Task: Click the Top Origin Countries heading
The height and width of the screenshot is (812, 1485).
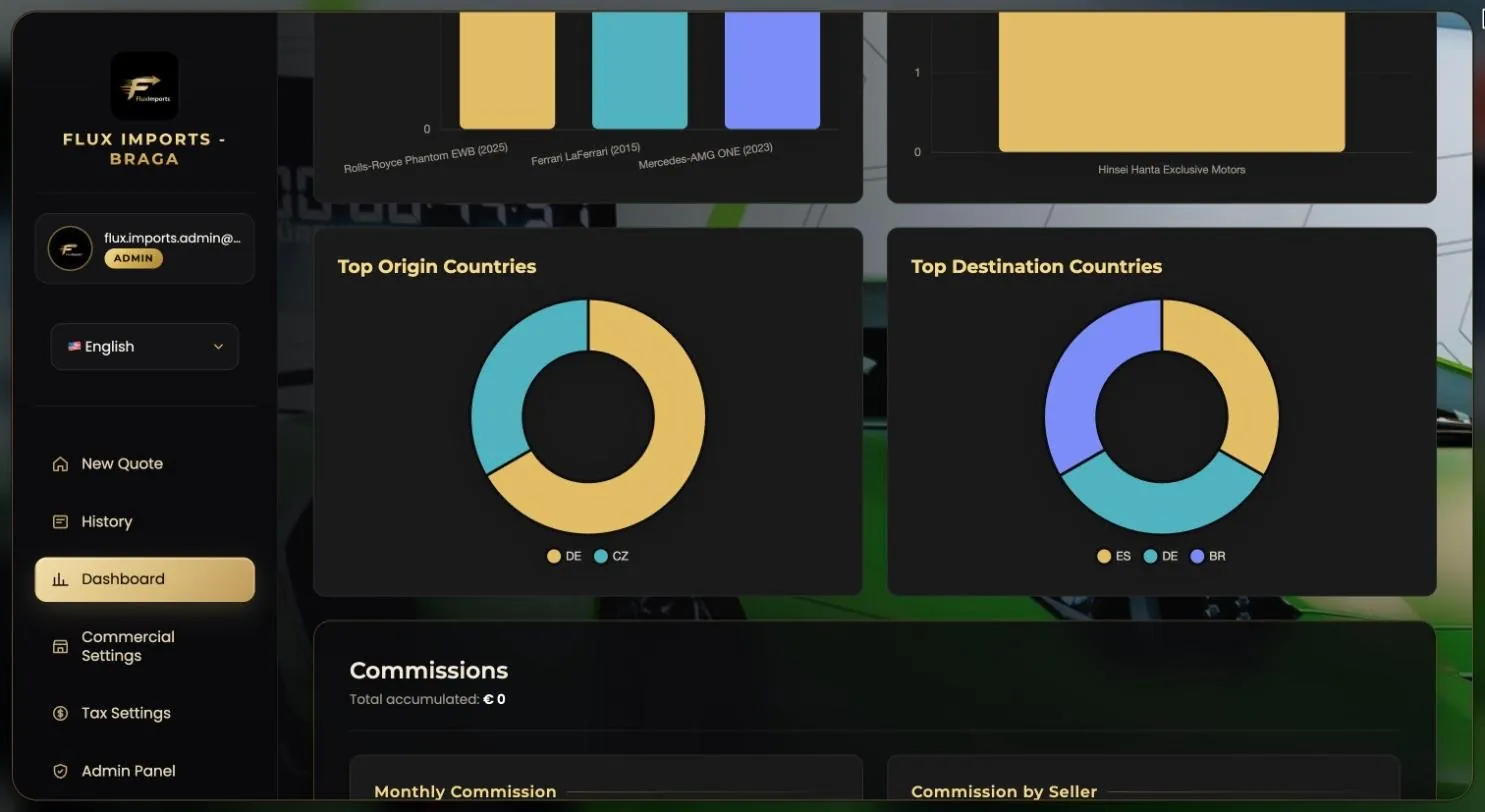Action: pyautogui.click(x=437, y=267)
